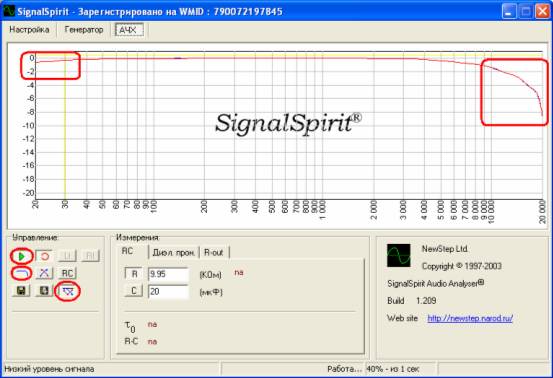This screenshot has height=378, width=553.
Task: Click the 'NewStep Ltd' text
Action: pyautogui.click(x=444, y=249)
